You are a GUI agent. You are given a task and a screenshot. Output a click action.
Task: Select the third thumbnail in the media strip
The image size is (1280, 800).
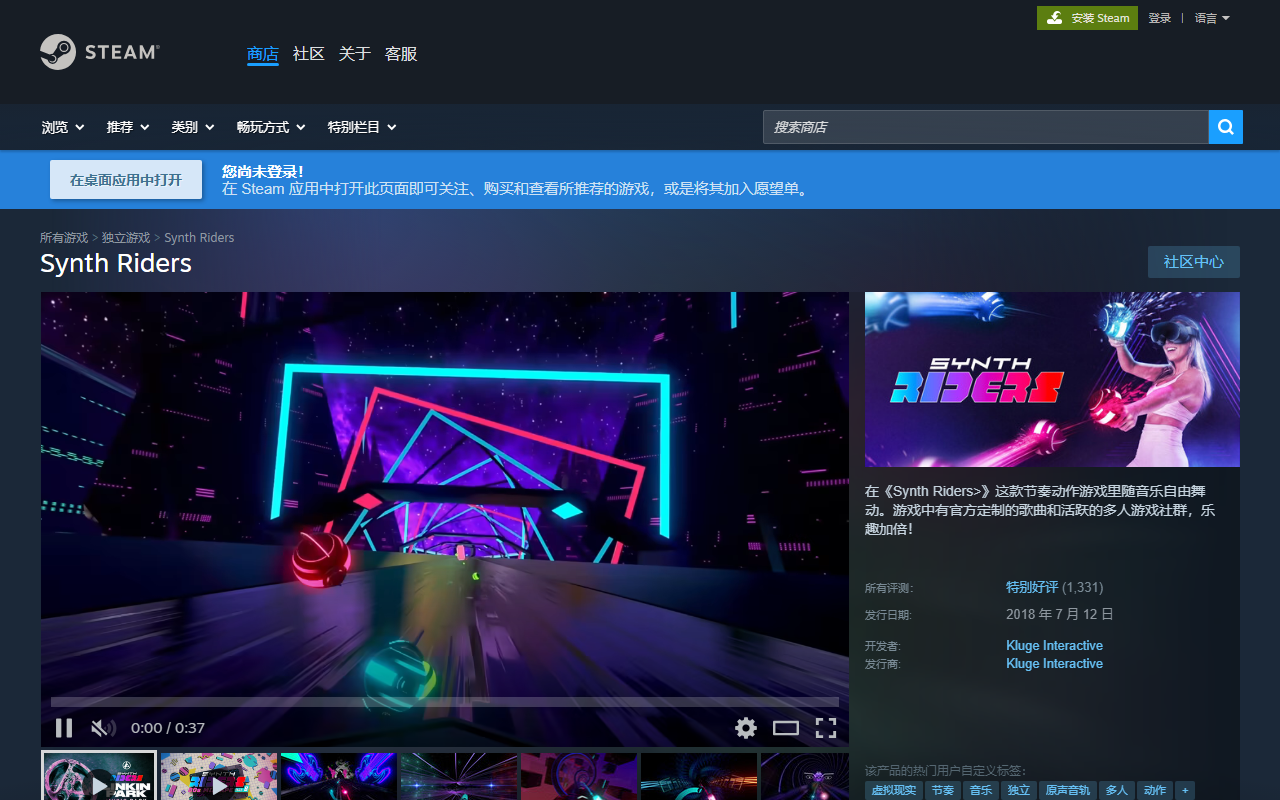point(339,777)
